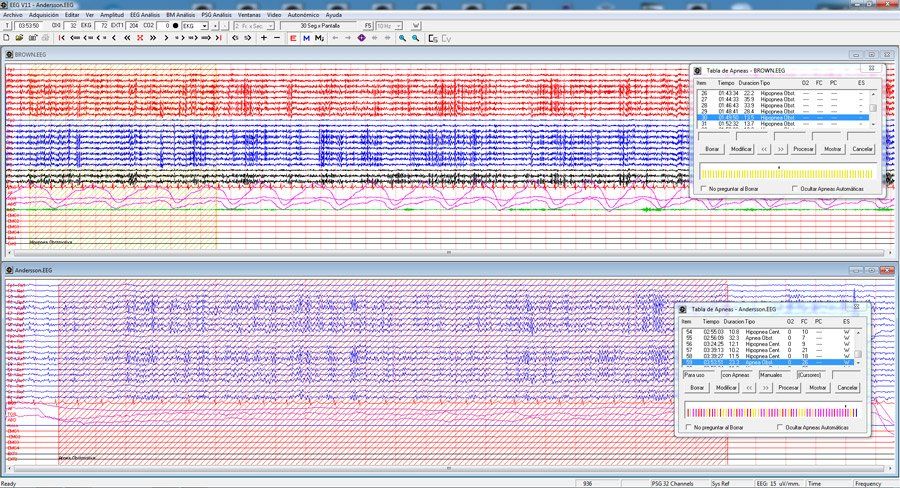The height and width of the screenshot is (488, 900).
Task: Click the red E montage icon
Action: 293,38
